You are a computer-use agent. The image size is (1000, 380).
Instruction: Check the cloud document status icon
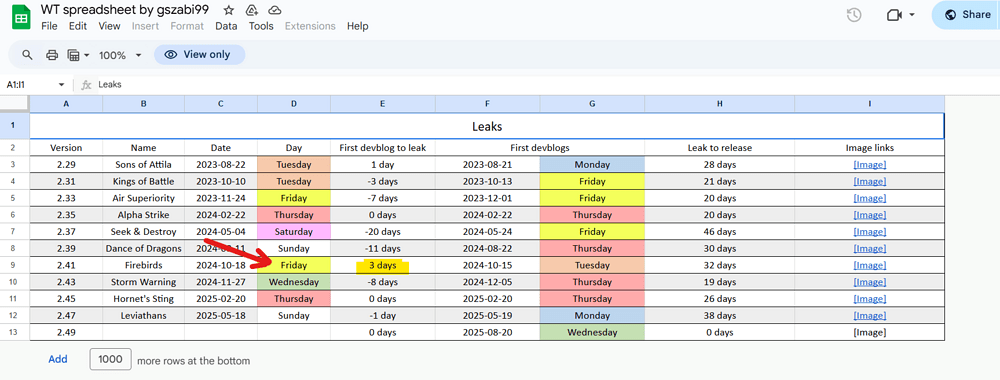tap(275, 10)
